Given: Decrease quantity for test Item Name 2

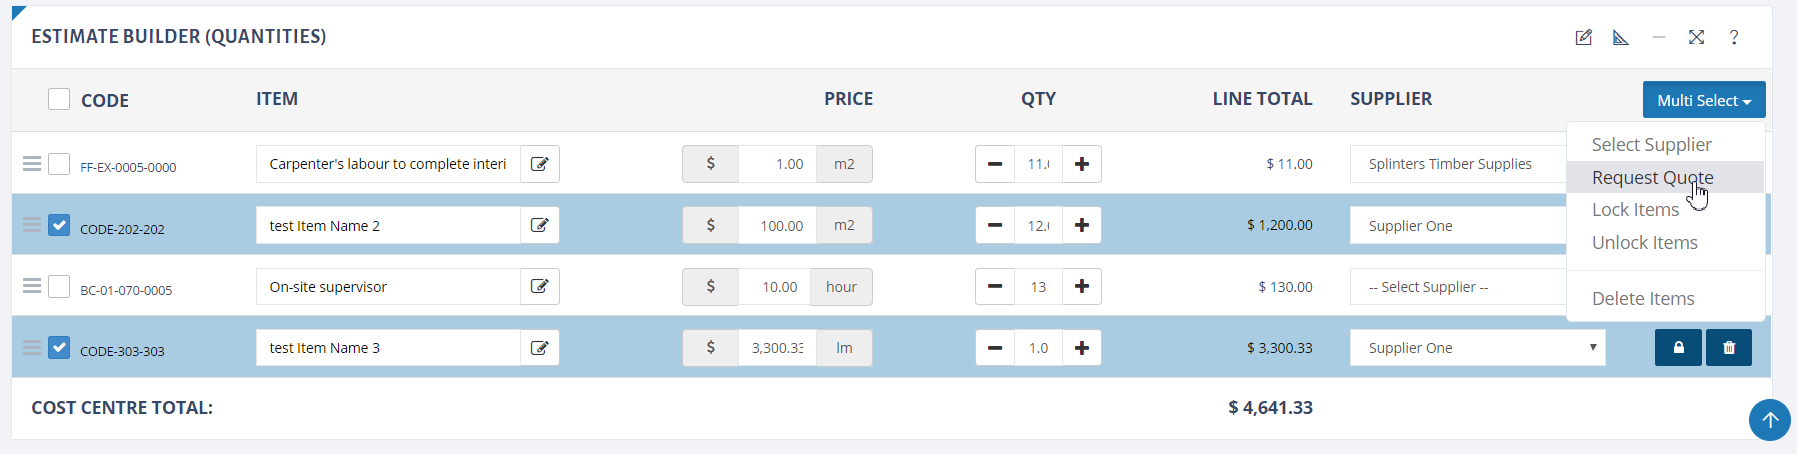Looking at the screenshot, I should tap(995, 226).
